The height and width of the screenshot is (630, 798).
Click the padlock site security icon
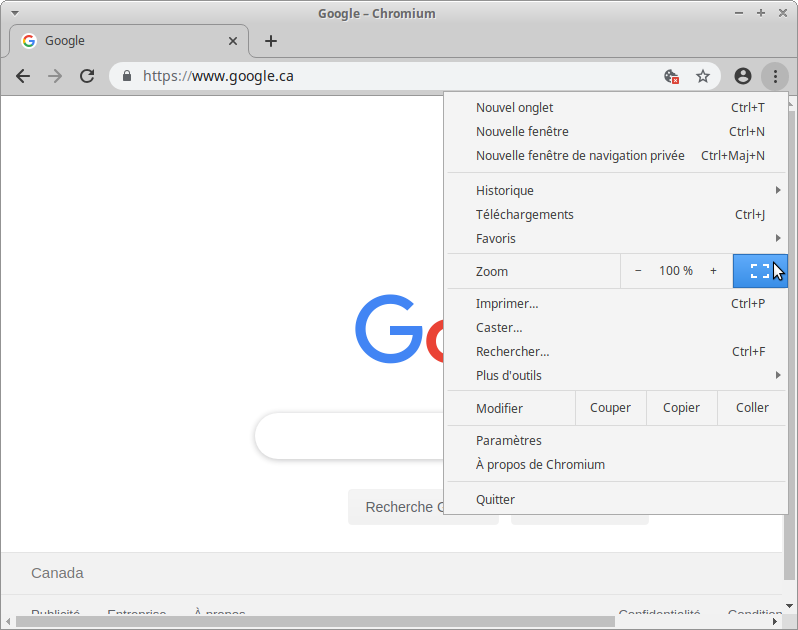coord(126,76)
